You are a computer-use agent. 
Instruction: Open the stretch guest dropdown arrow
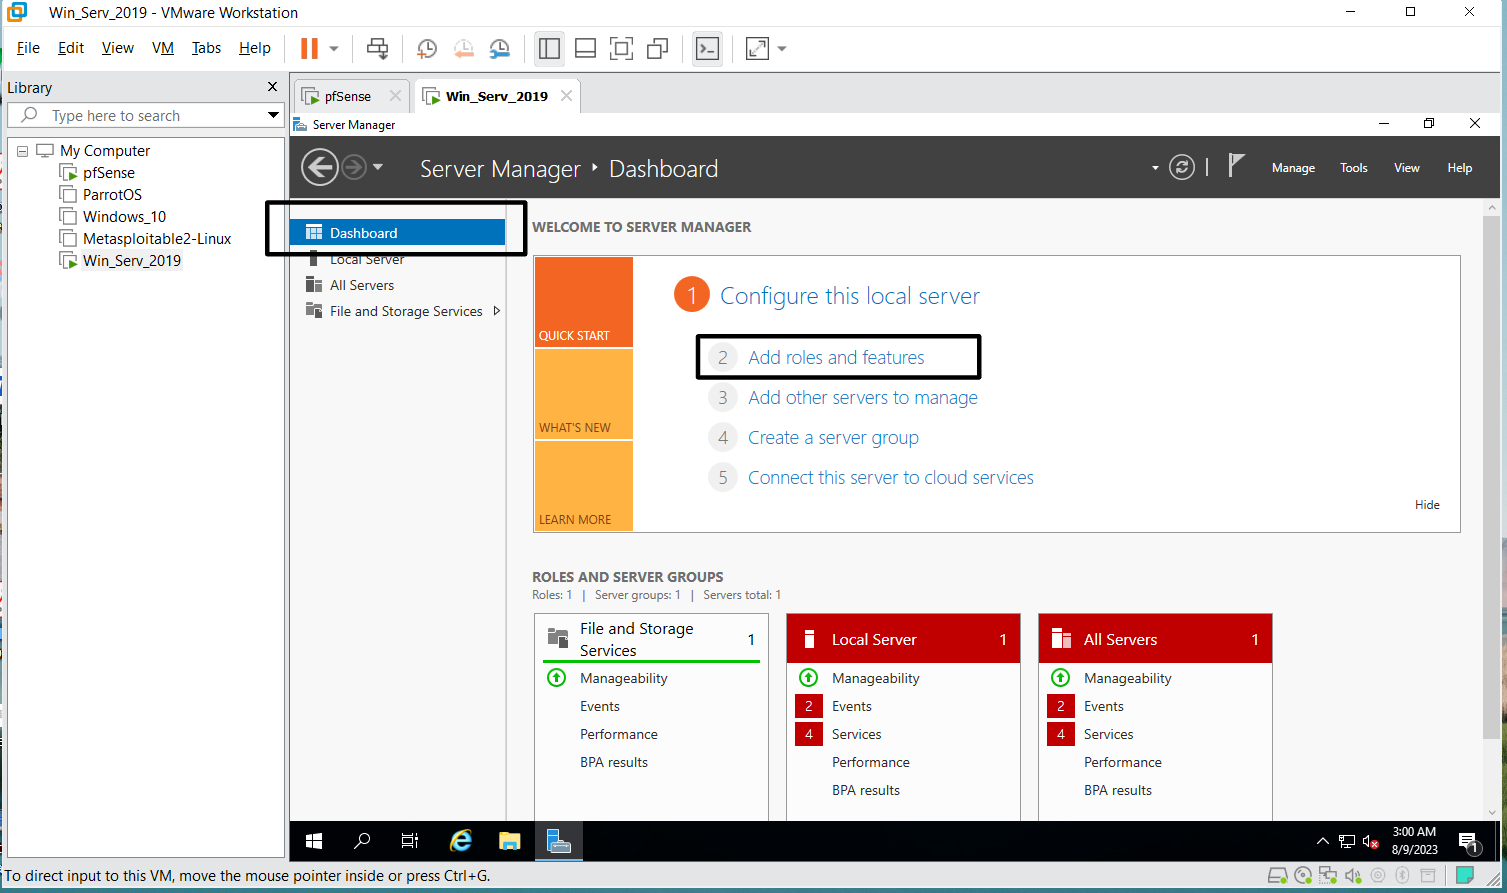tap(782, 48)
